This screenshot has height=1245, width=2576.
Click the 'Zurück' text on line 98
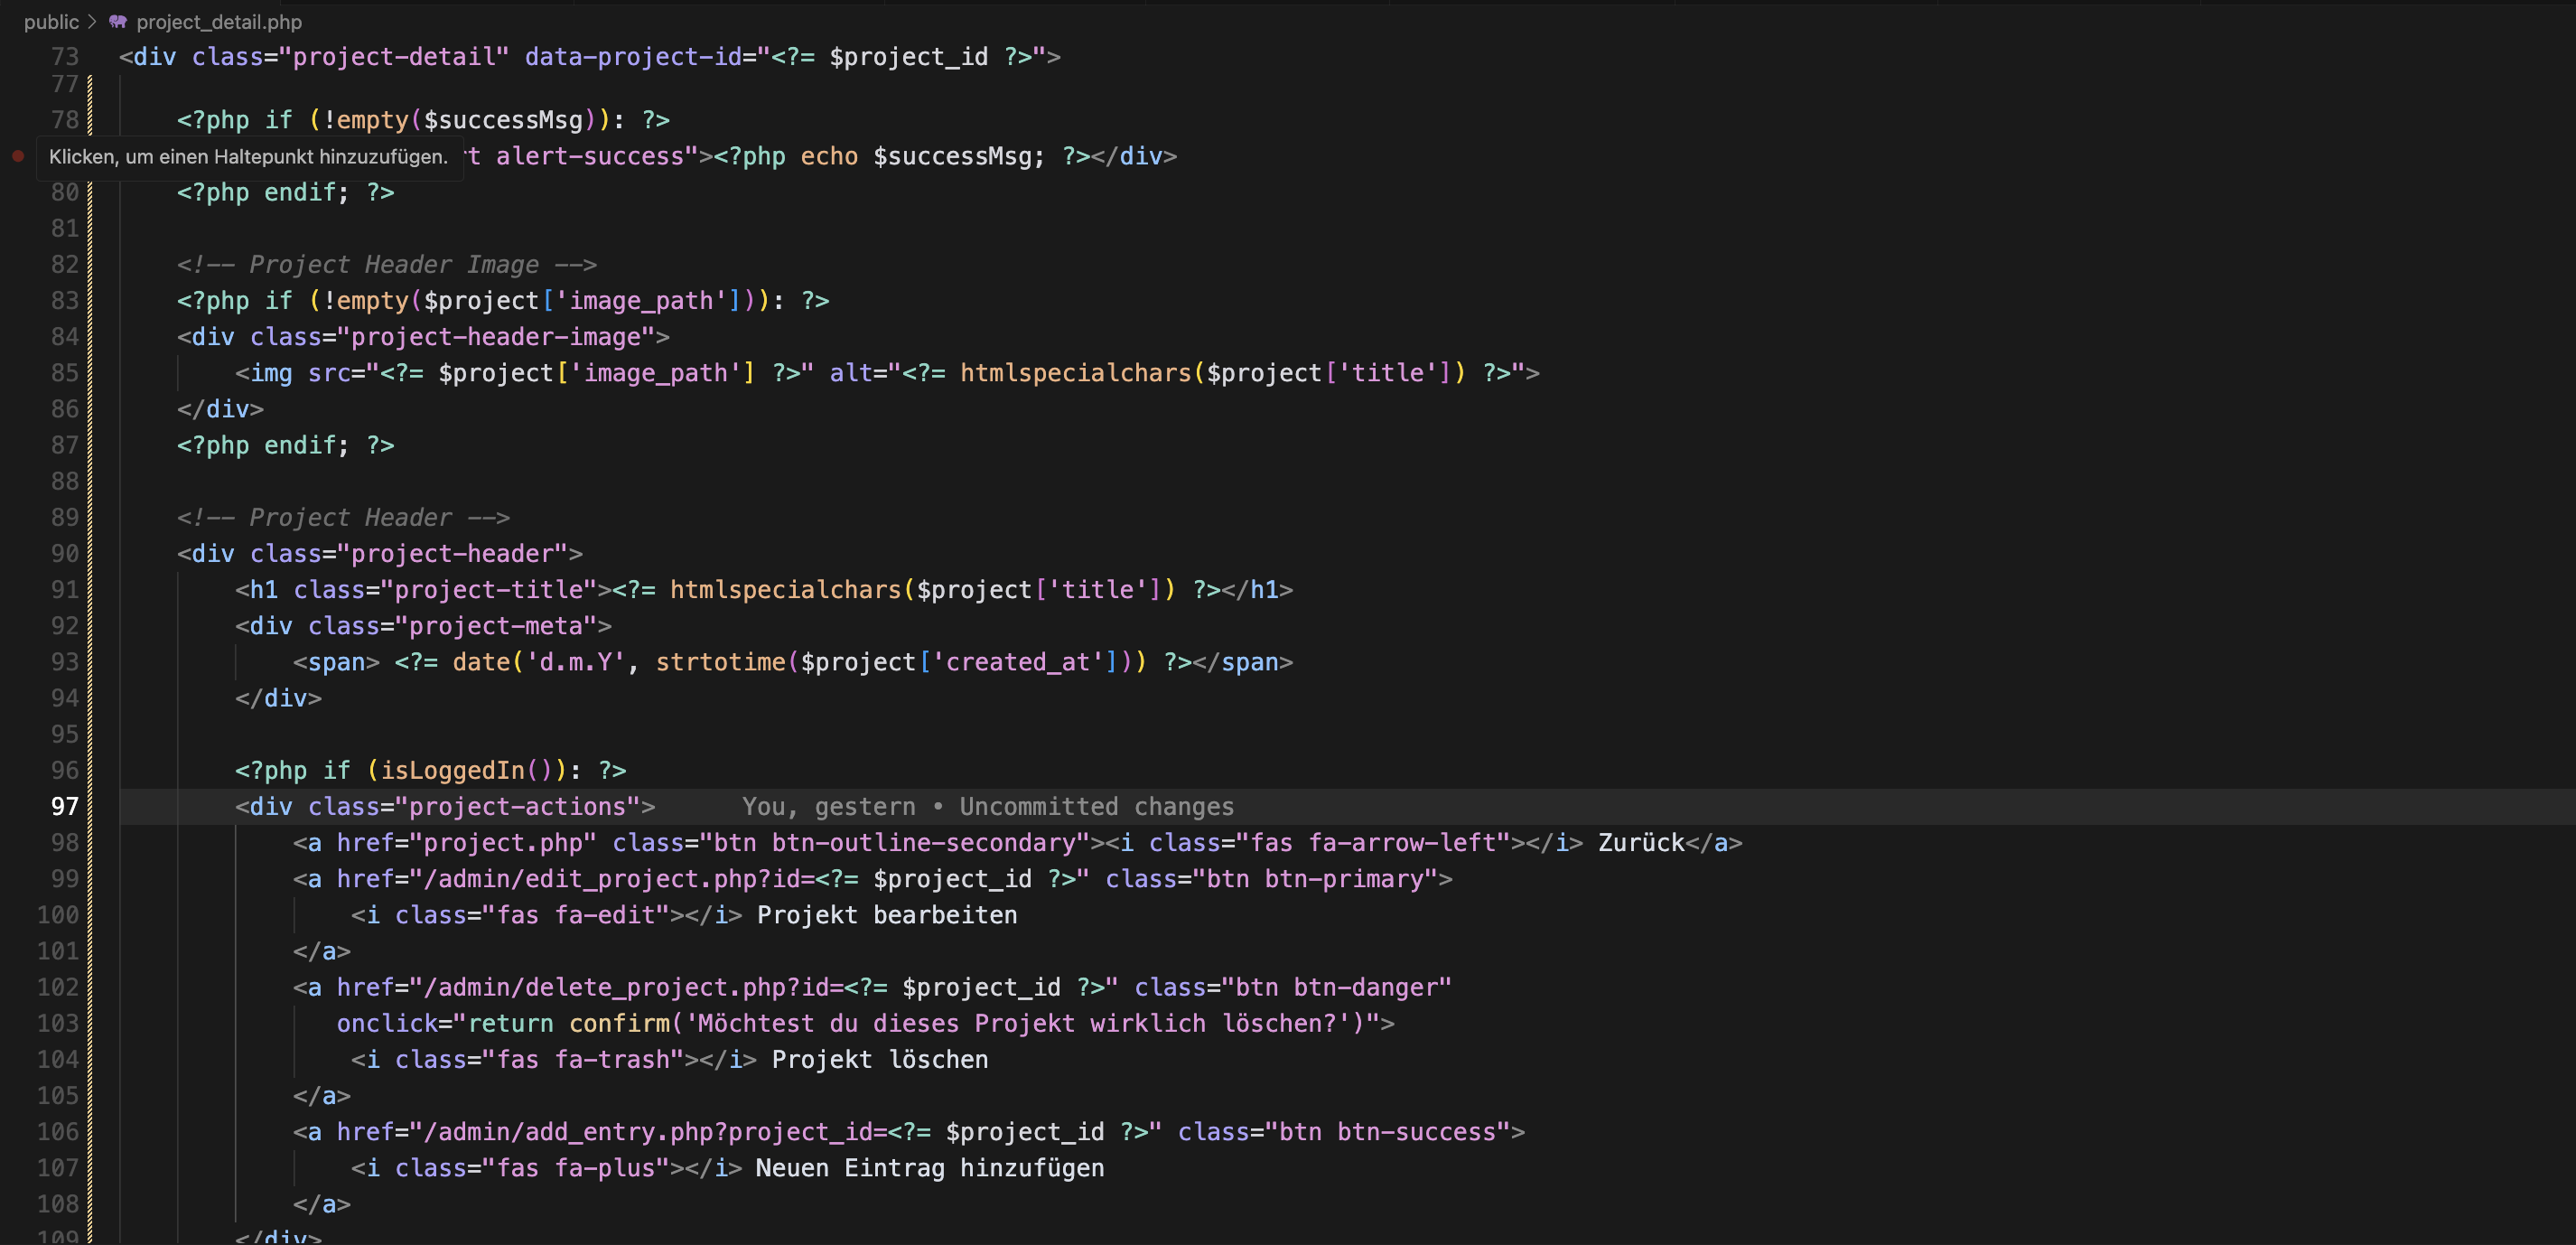coord(1641,843)
